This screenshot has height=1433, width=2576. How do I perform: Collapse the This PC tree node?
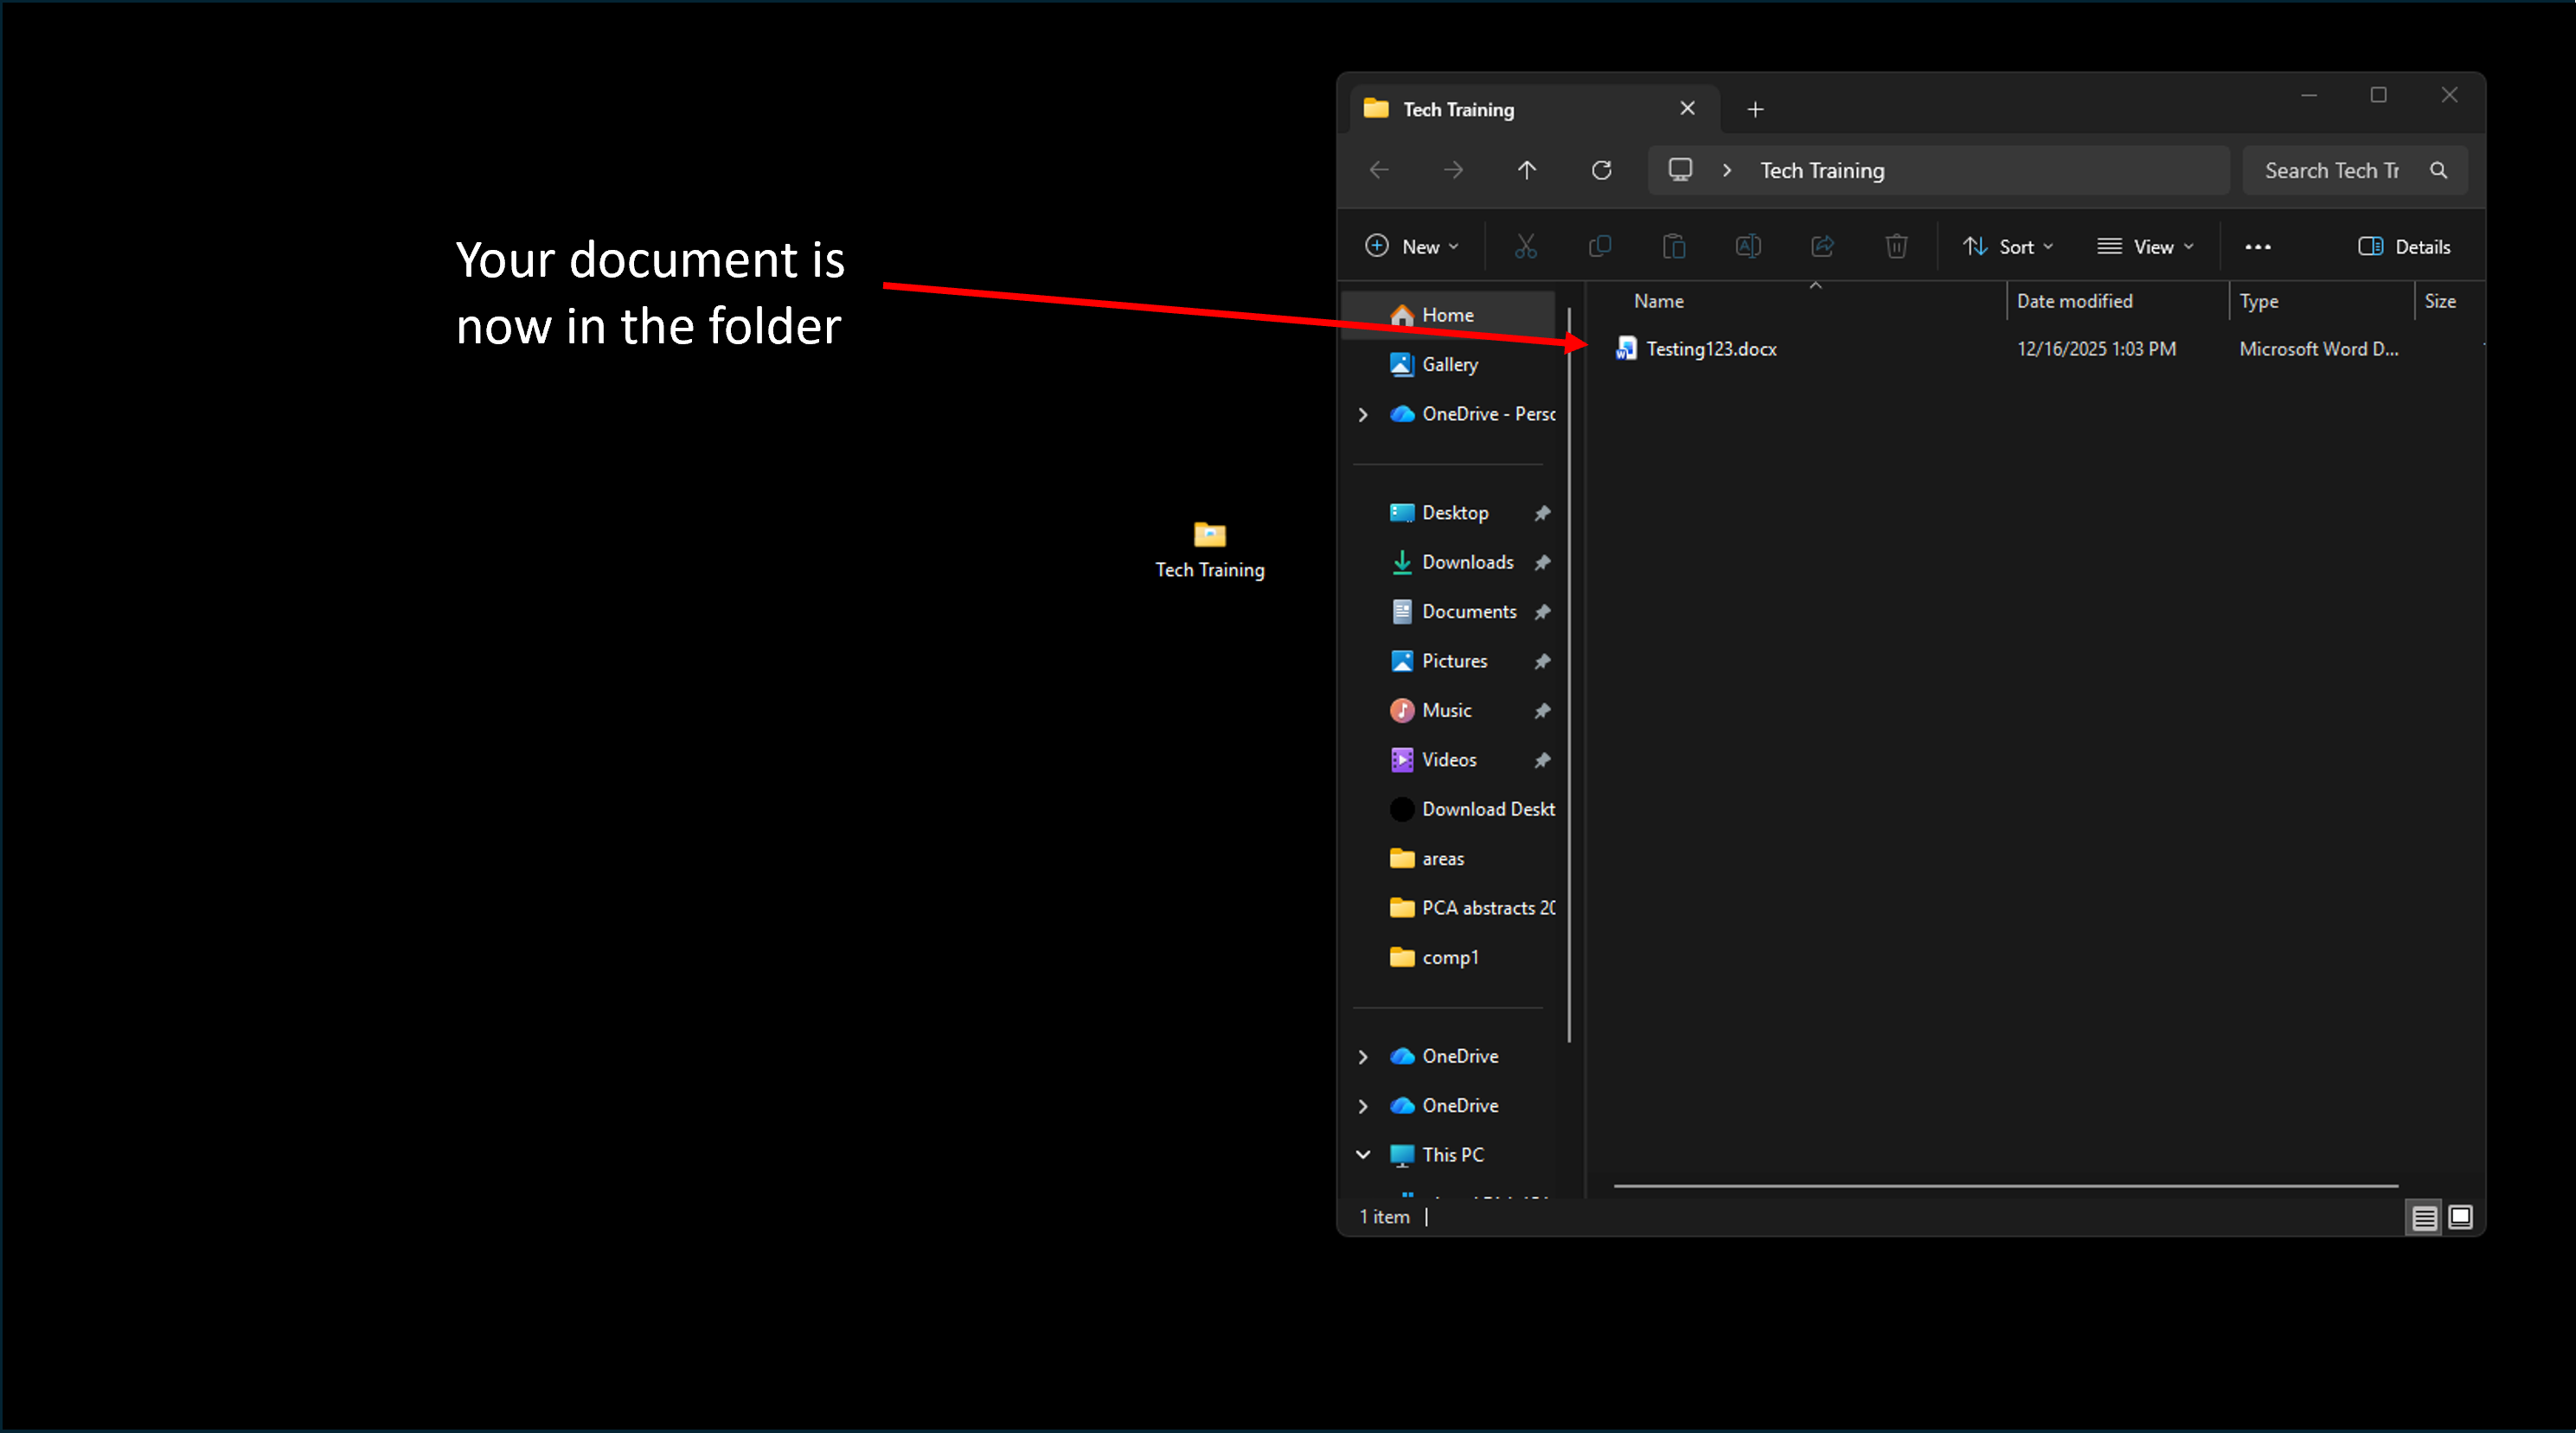1363,1154
